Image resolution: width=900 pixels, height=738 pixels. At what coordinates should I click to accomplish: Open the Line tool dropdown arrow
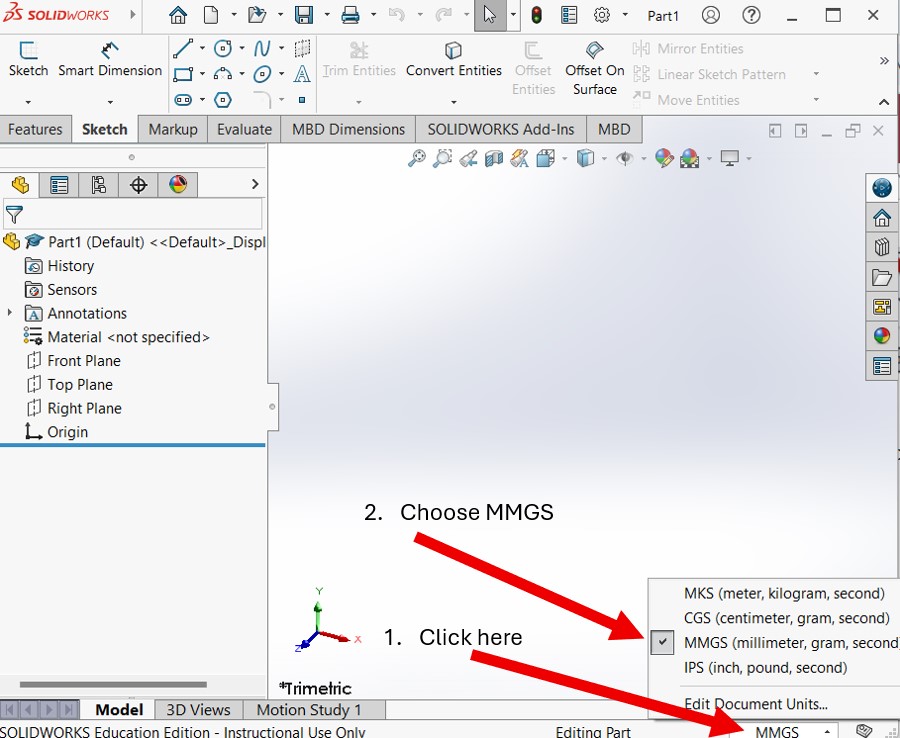click(202, 49)
